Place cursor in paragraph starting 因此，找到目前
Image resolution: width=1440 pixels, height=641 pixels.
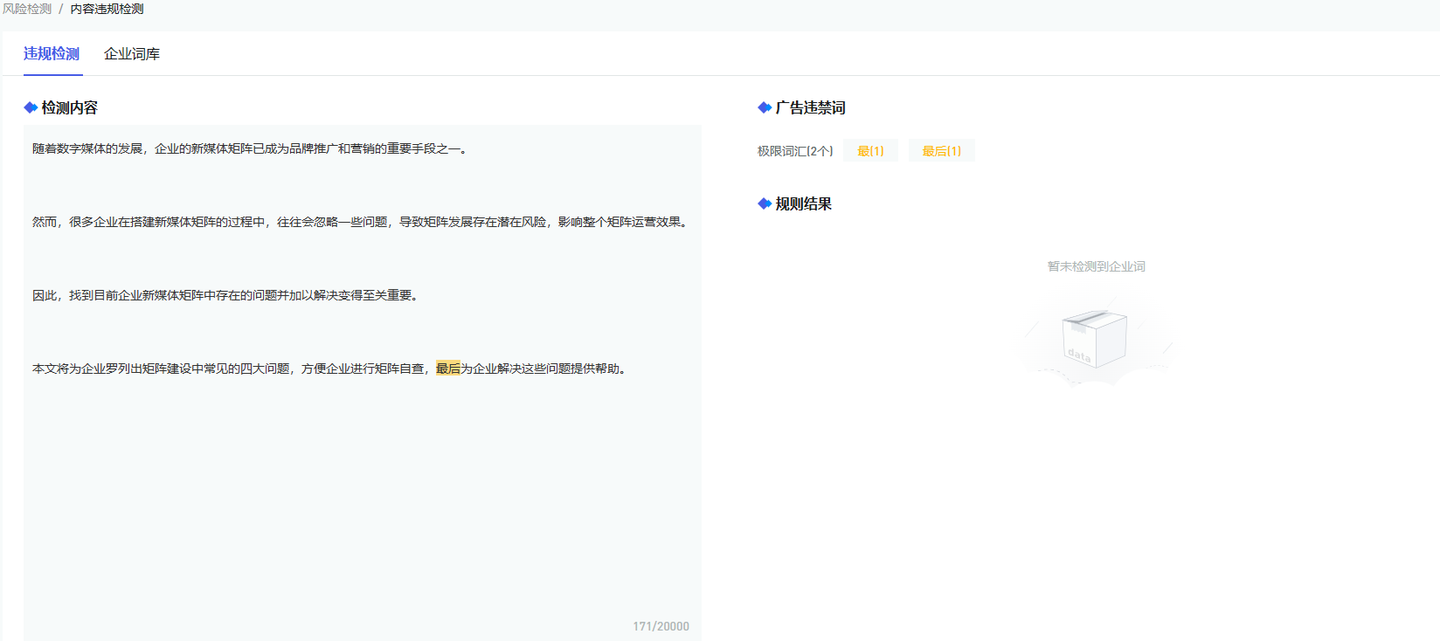click(224, 295)
